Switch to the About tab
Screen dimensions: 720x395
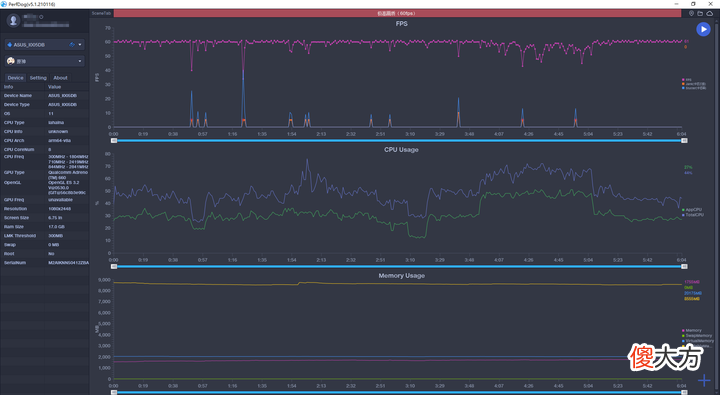60,78
